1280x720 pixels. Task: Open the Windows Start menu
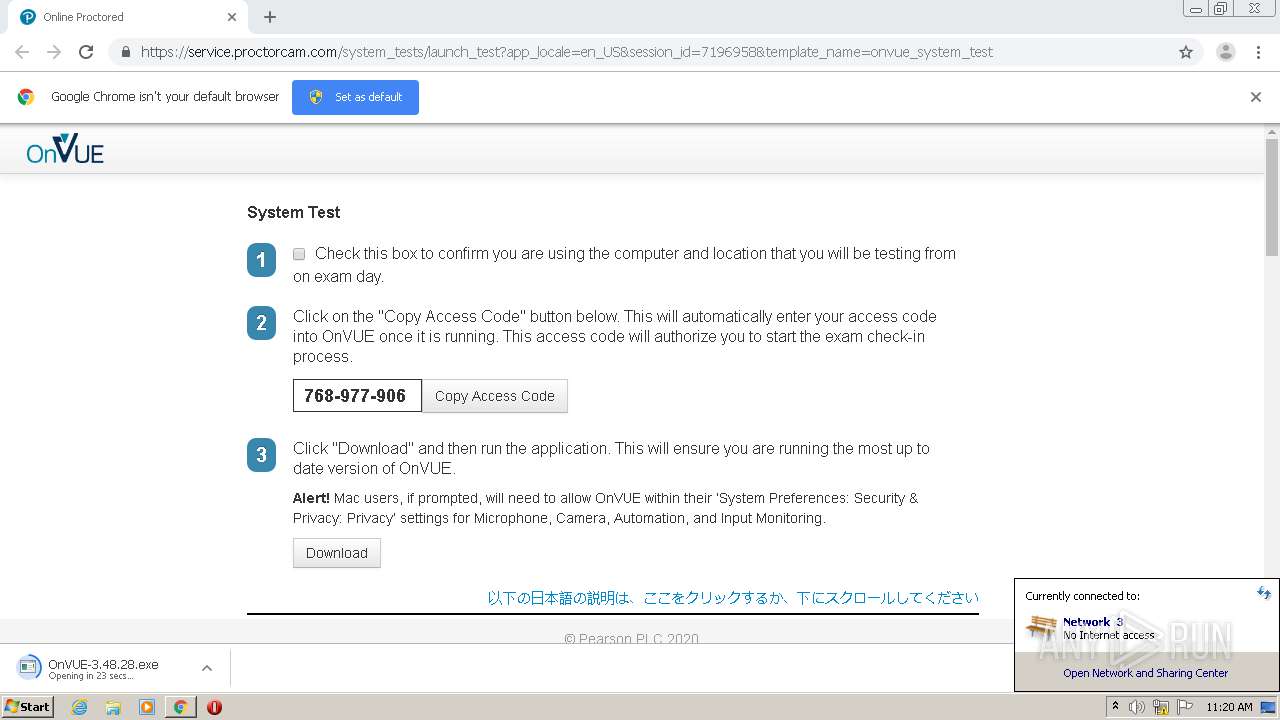tap(28, 706)
